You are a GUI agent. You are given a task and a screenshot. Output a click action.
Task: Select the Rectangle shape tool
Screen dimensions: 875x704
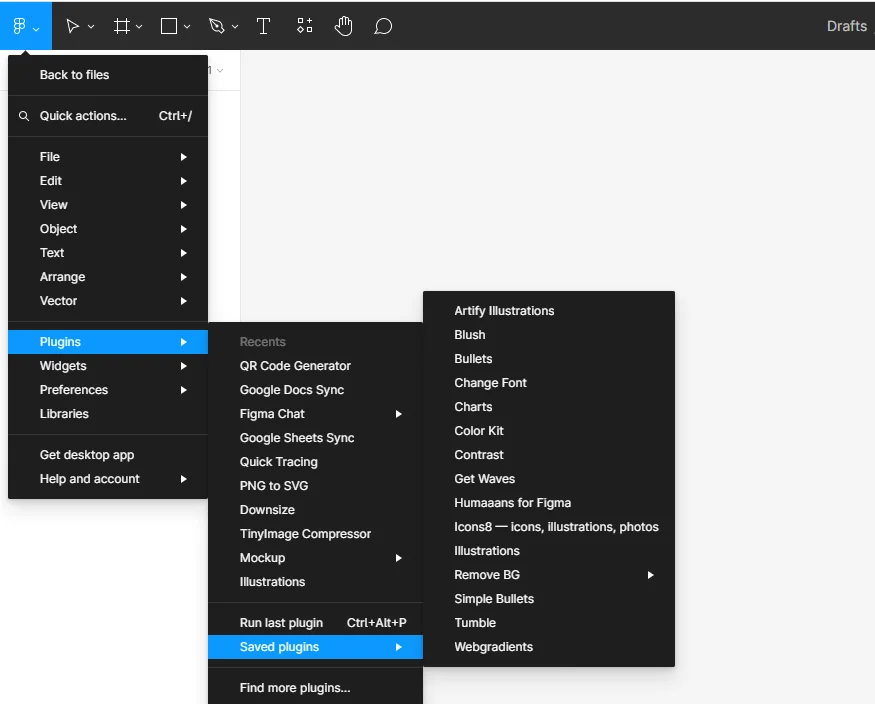[x=169, y=27]
